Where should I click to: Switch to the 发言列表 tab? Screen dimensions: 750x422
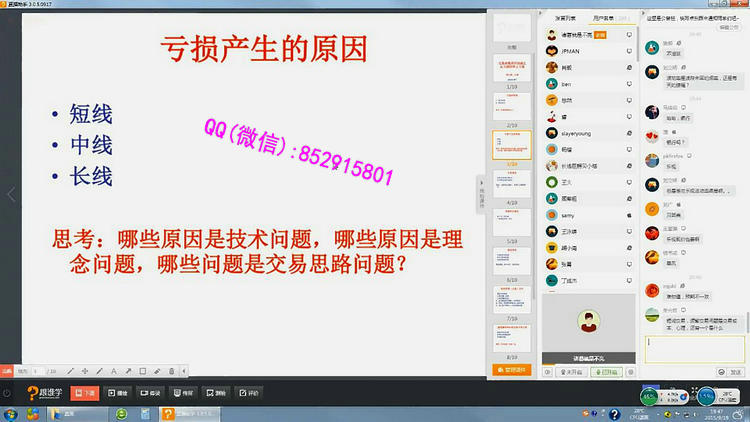565,18
